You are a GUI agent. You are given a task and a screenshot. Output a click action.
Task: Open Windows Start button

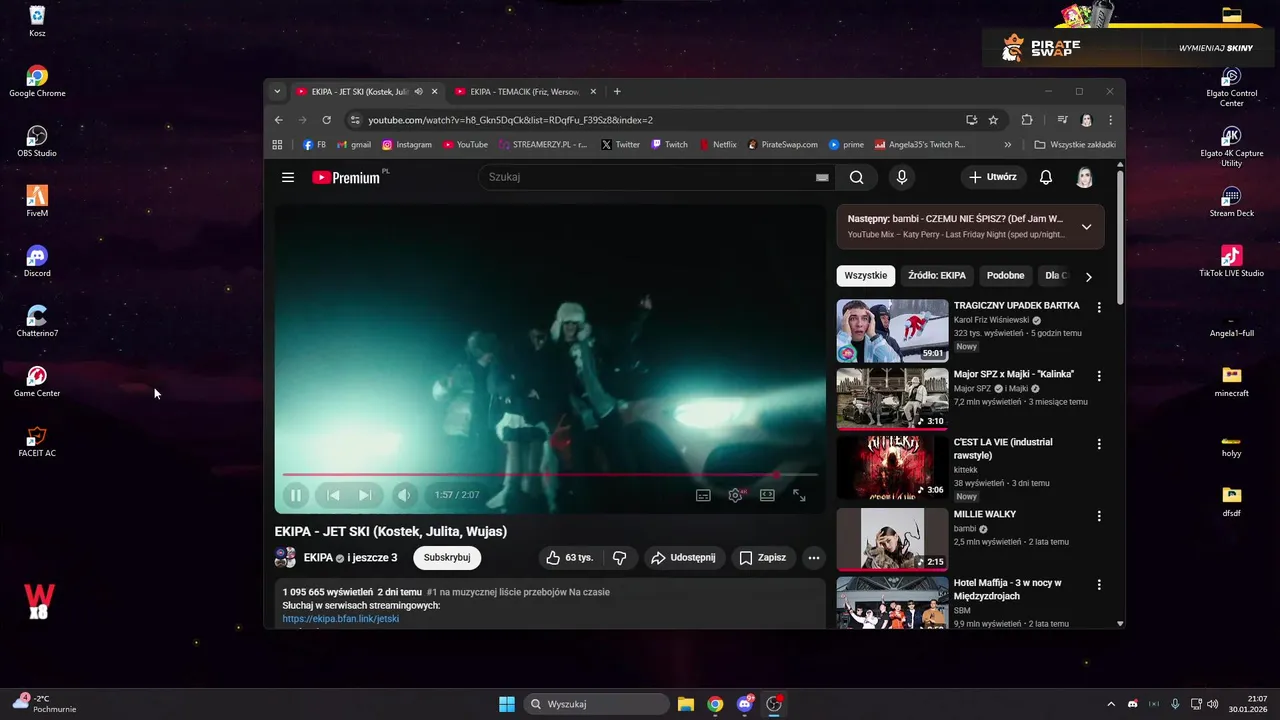(x=507, y=704)
